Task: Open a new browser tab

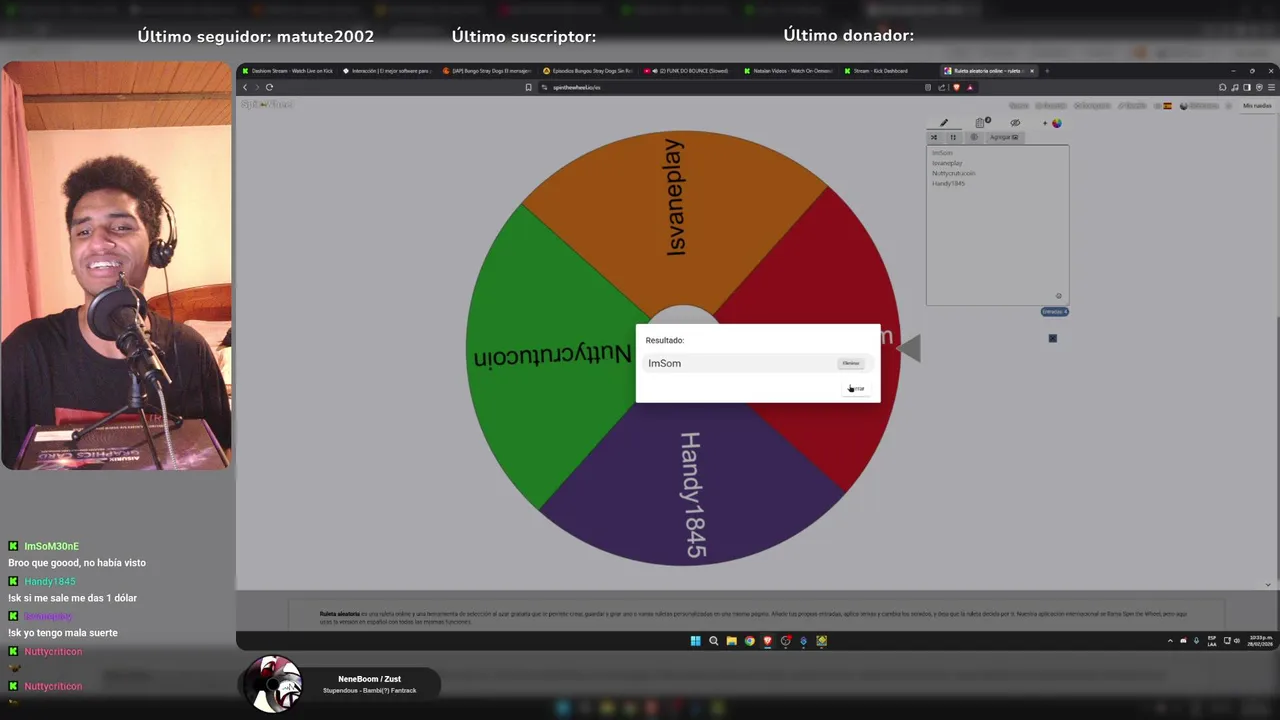Action: (x=1047, y=71)
